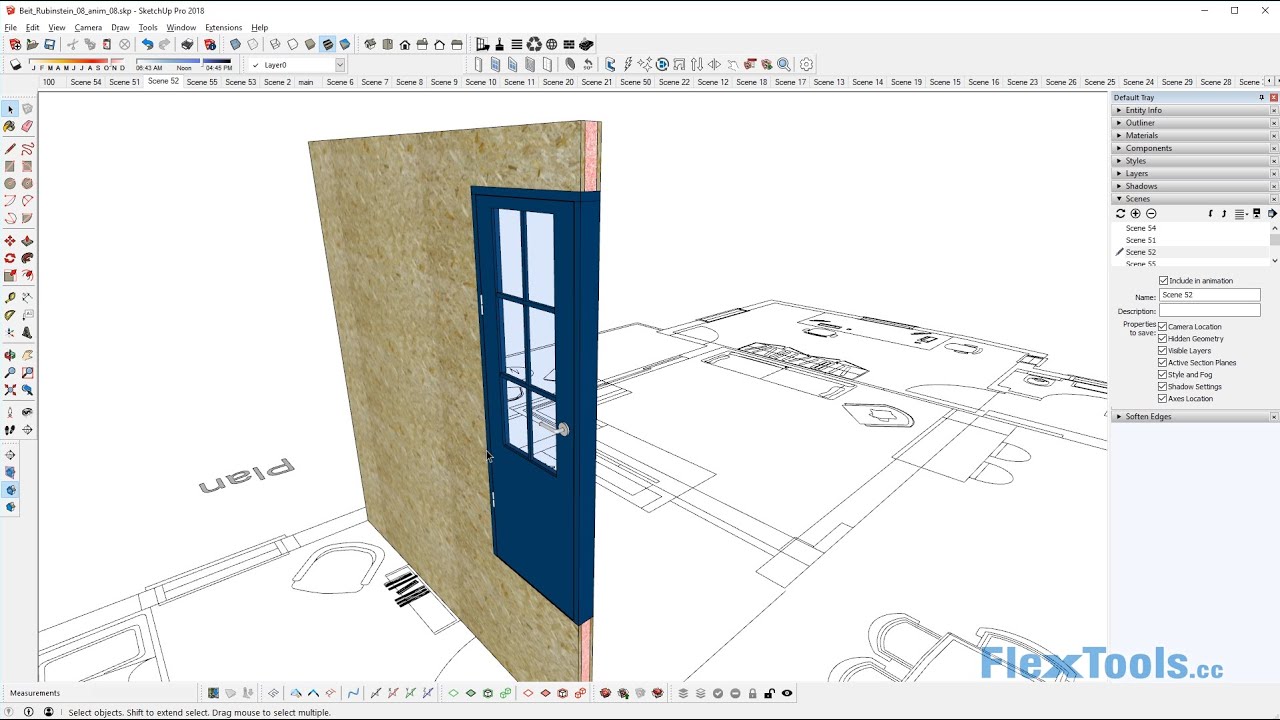This screenshot has height=720, width=1280.
Task: Select the Walk footprints tool
Action: [10, 430]
